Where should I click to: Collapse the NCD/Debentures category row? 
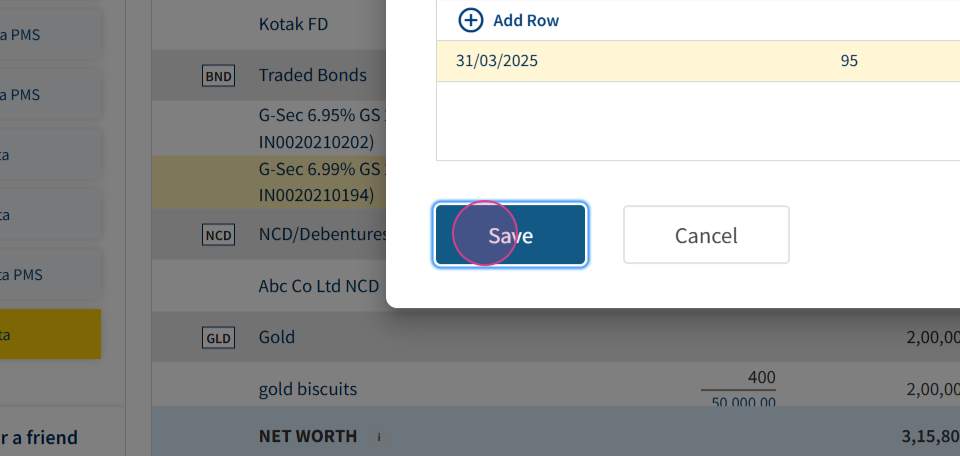click(x=323, y=234)
